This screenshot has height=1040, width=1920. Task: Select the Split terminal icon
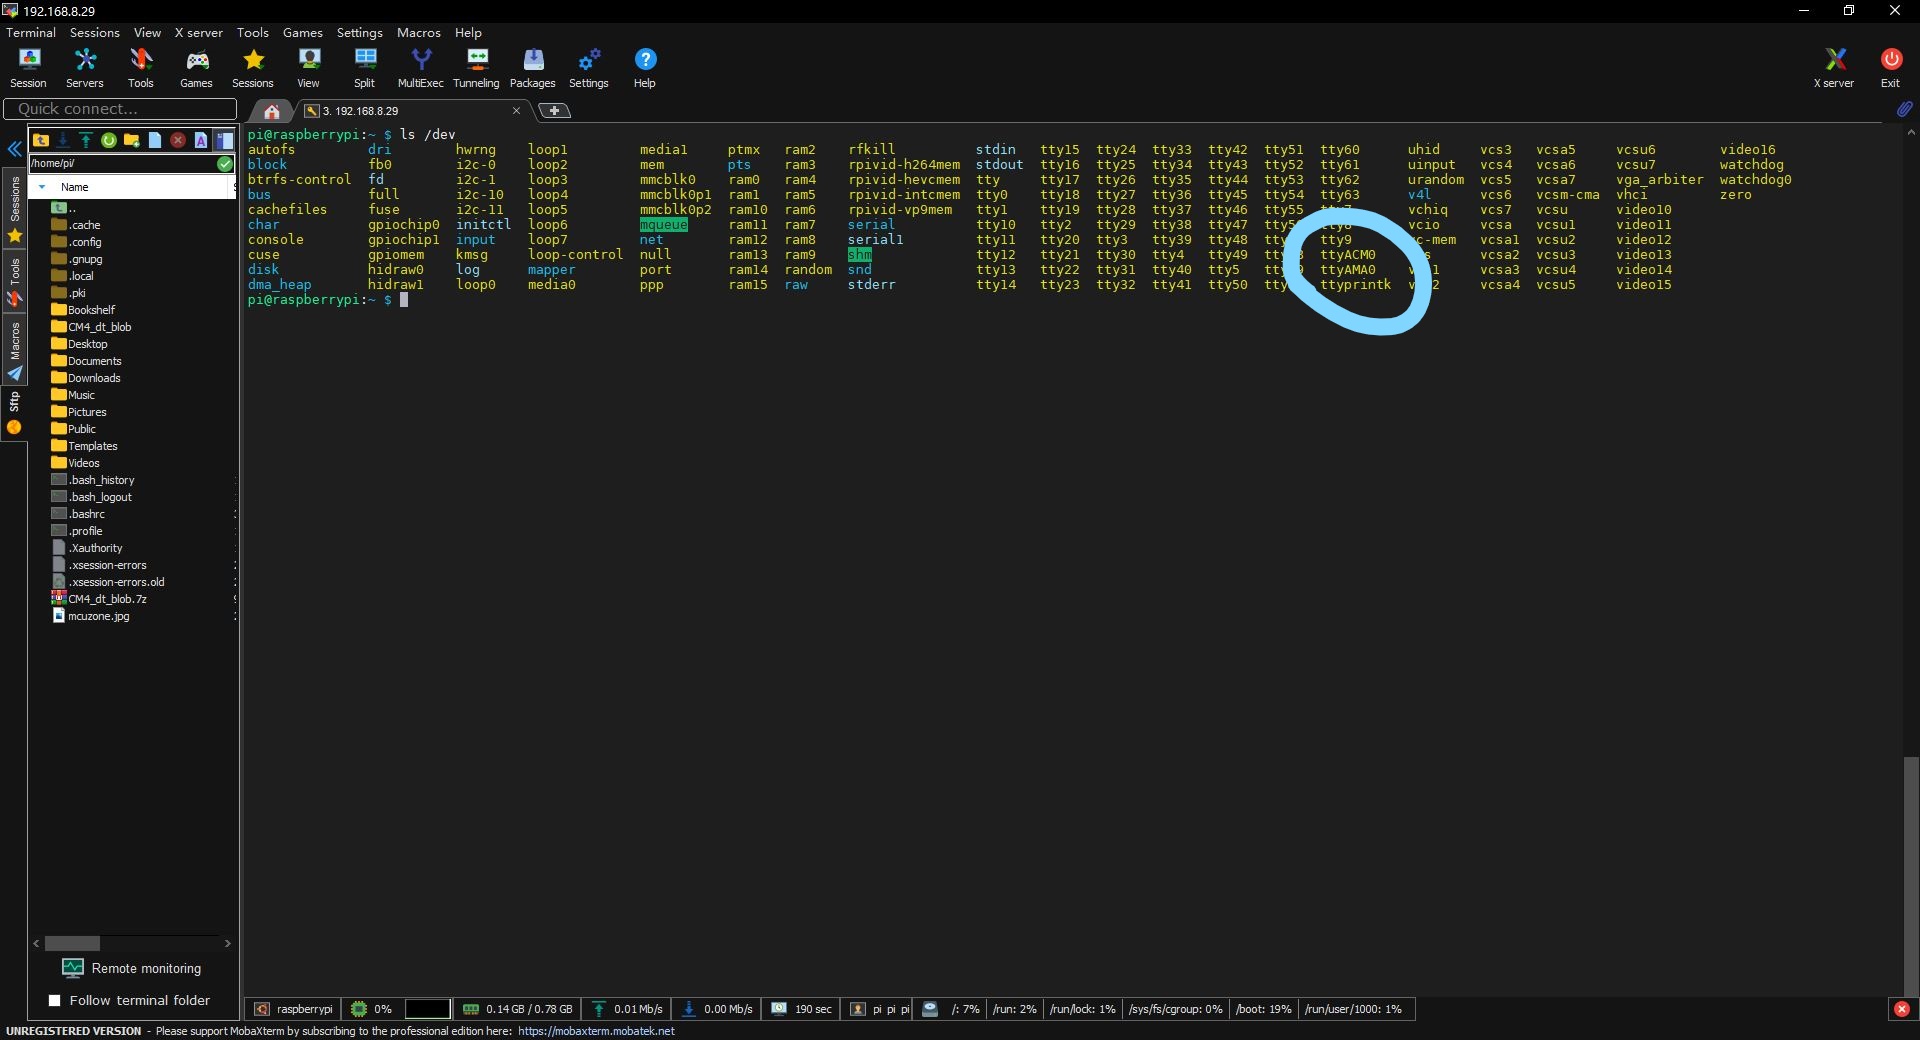coord(365,68)
